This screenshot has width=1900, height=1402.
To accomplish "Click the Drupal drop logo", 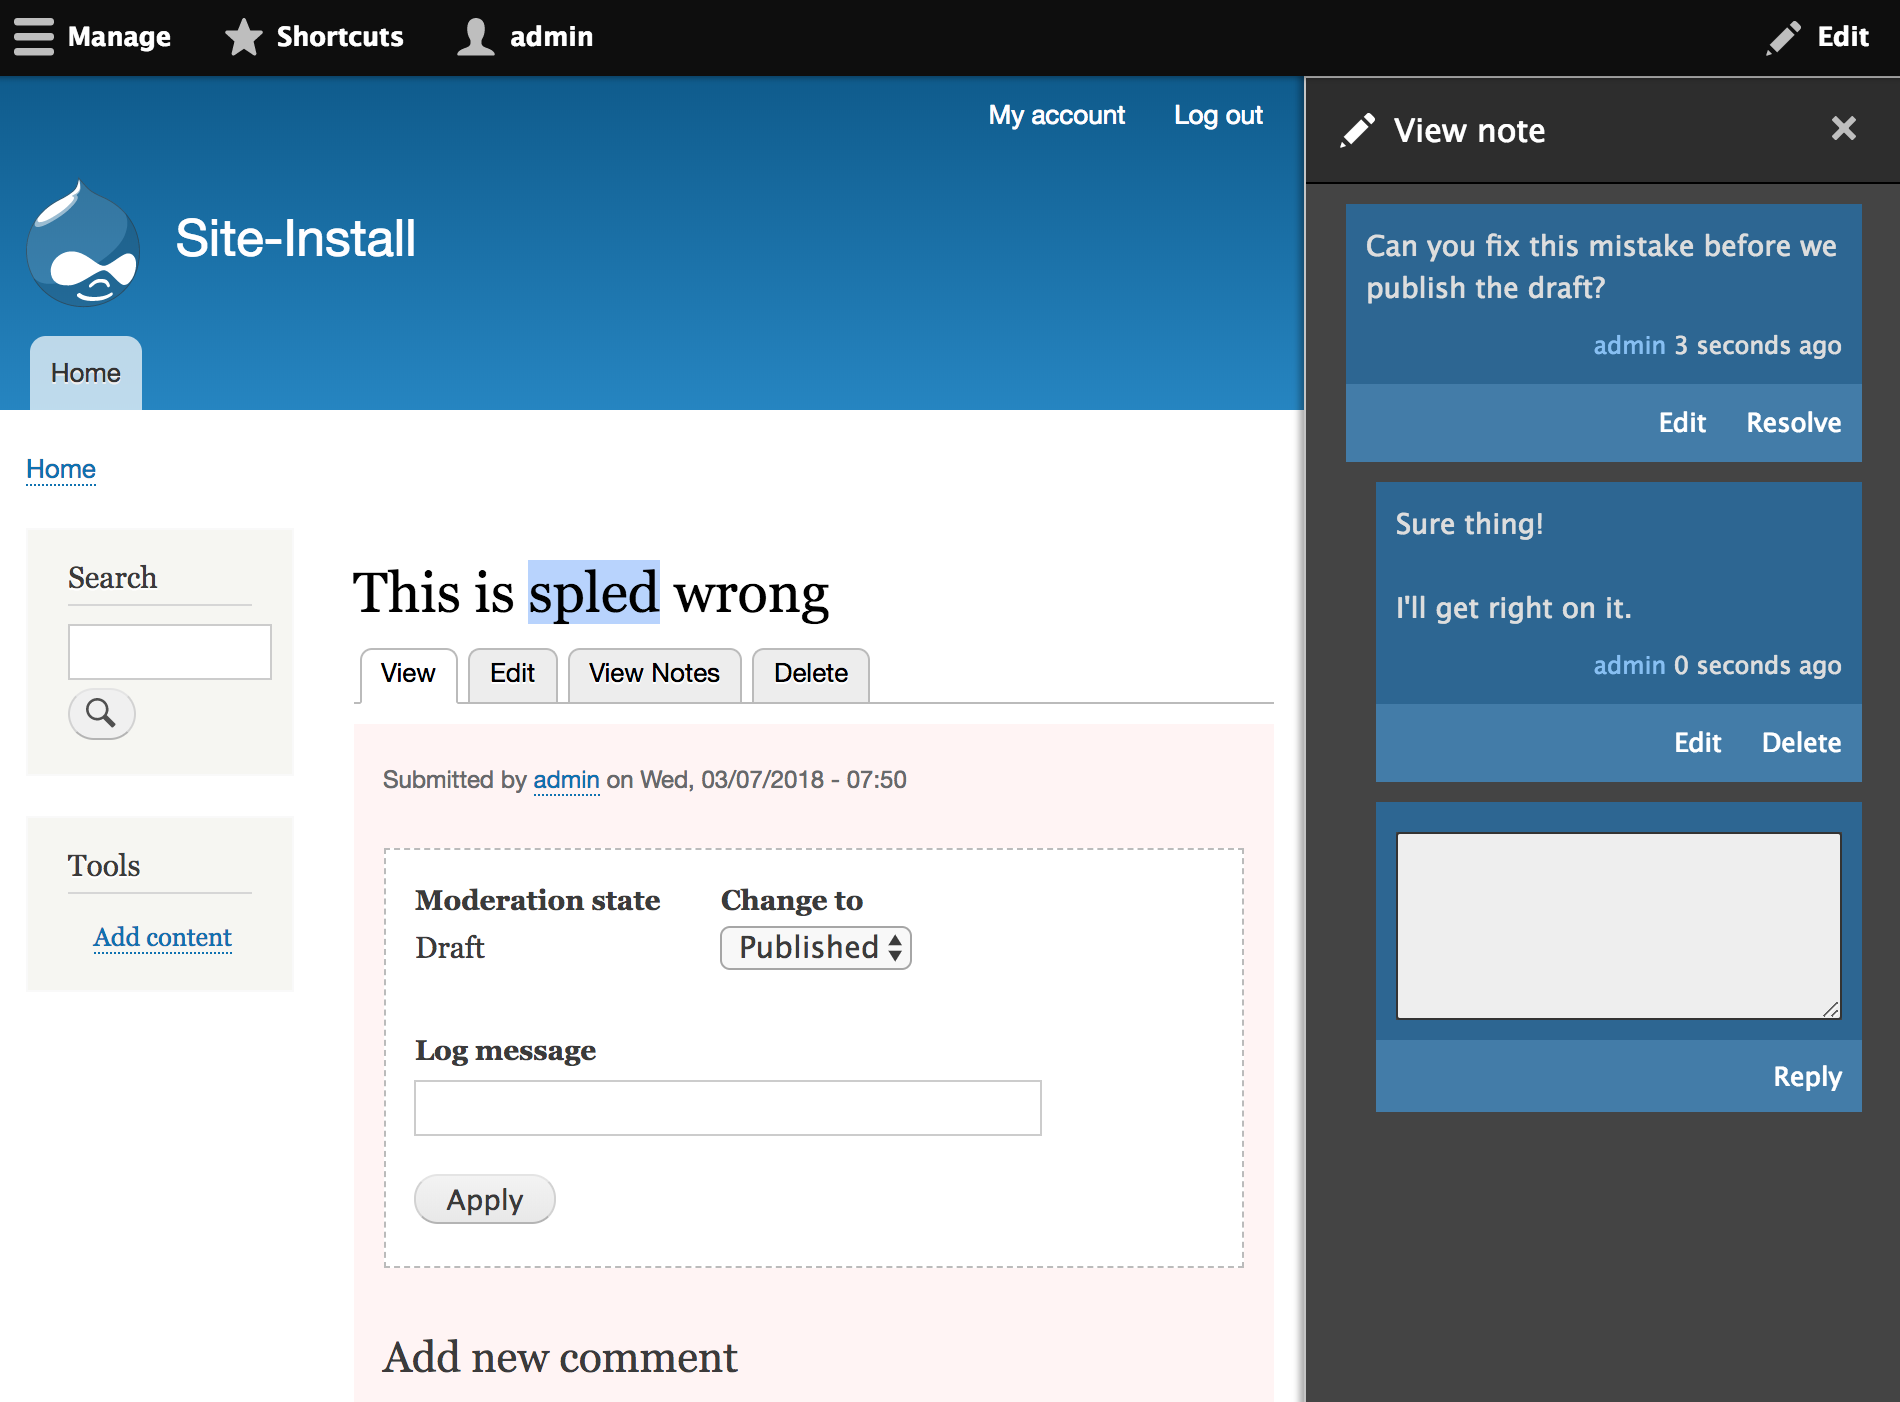I will [x=83, y=243].
